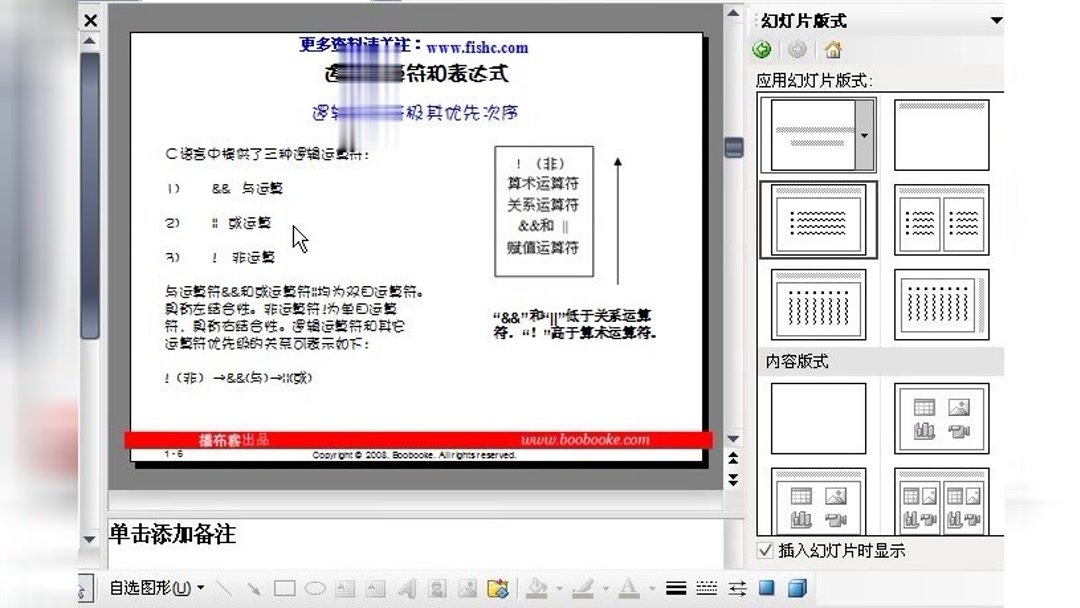Screen dimensions: 1080x608
Task: Click the Home icon in the task pane
Action: (x=833, y=49)
